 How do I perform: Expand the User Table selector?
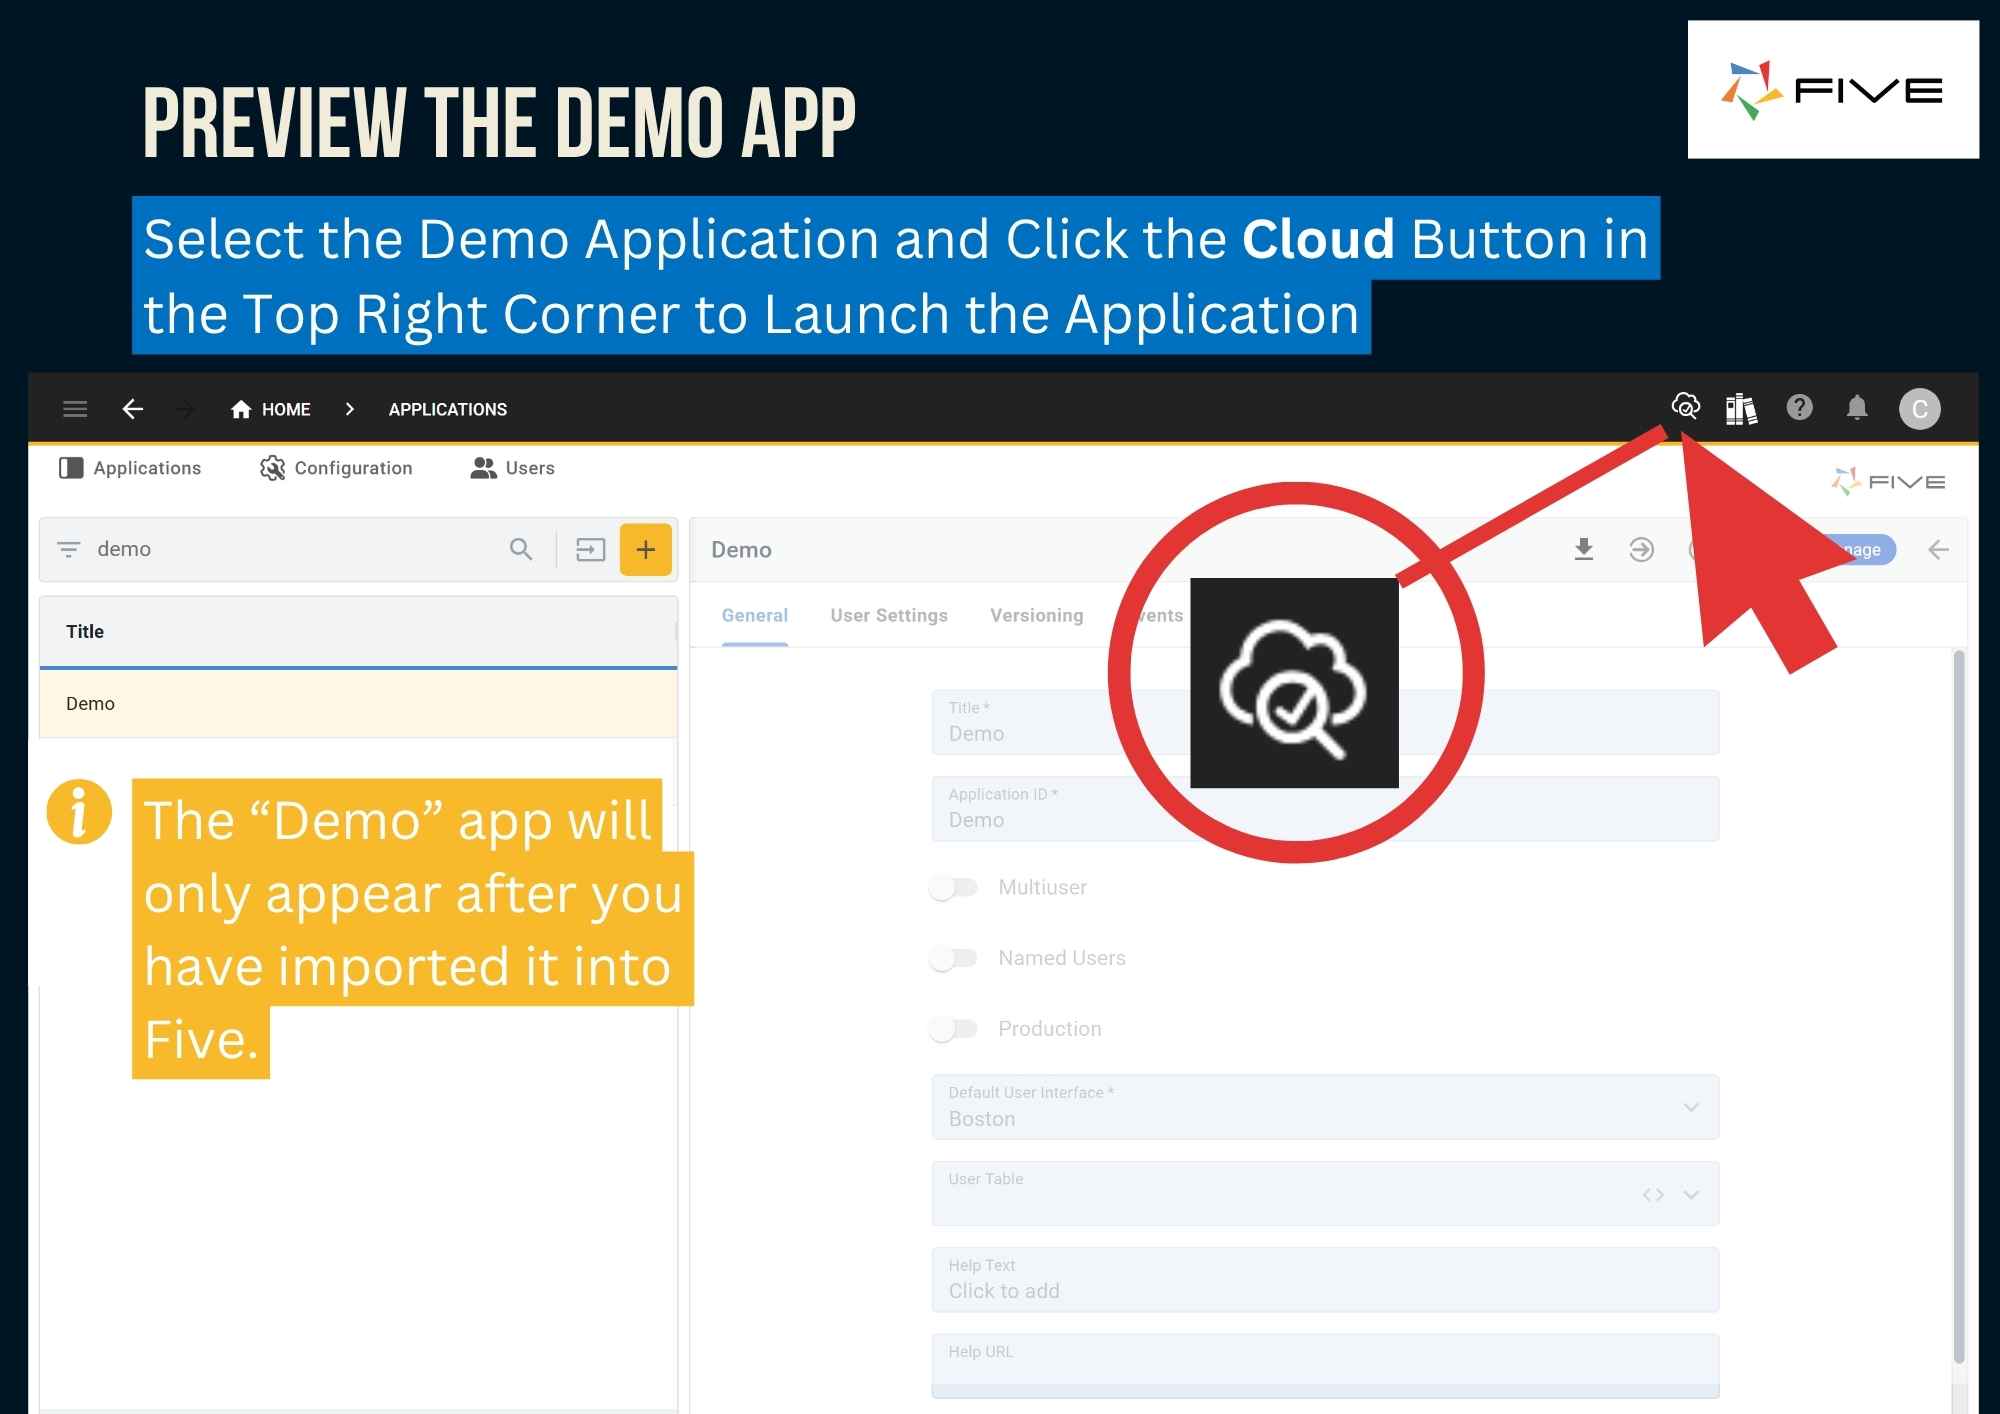1690,1193
